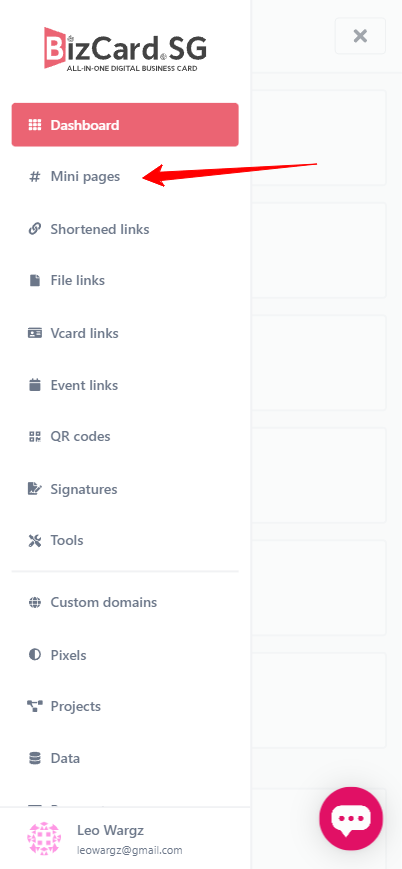Click the BizCard.SG logo
Image resolution: width=402 pixels, height=869 pixels.
tap(125, 49)
